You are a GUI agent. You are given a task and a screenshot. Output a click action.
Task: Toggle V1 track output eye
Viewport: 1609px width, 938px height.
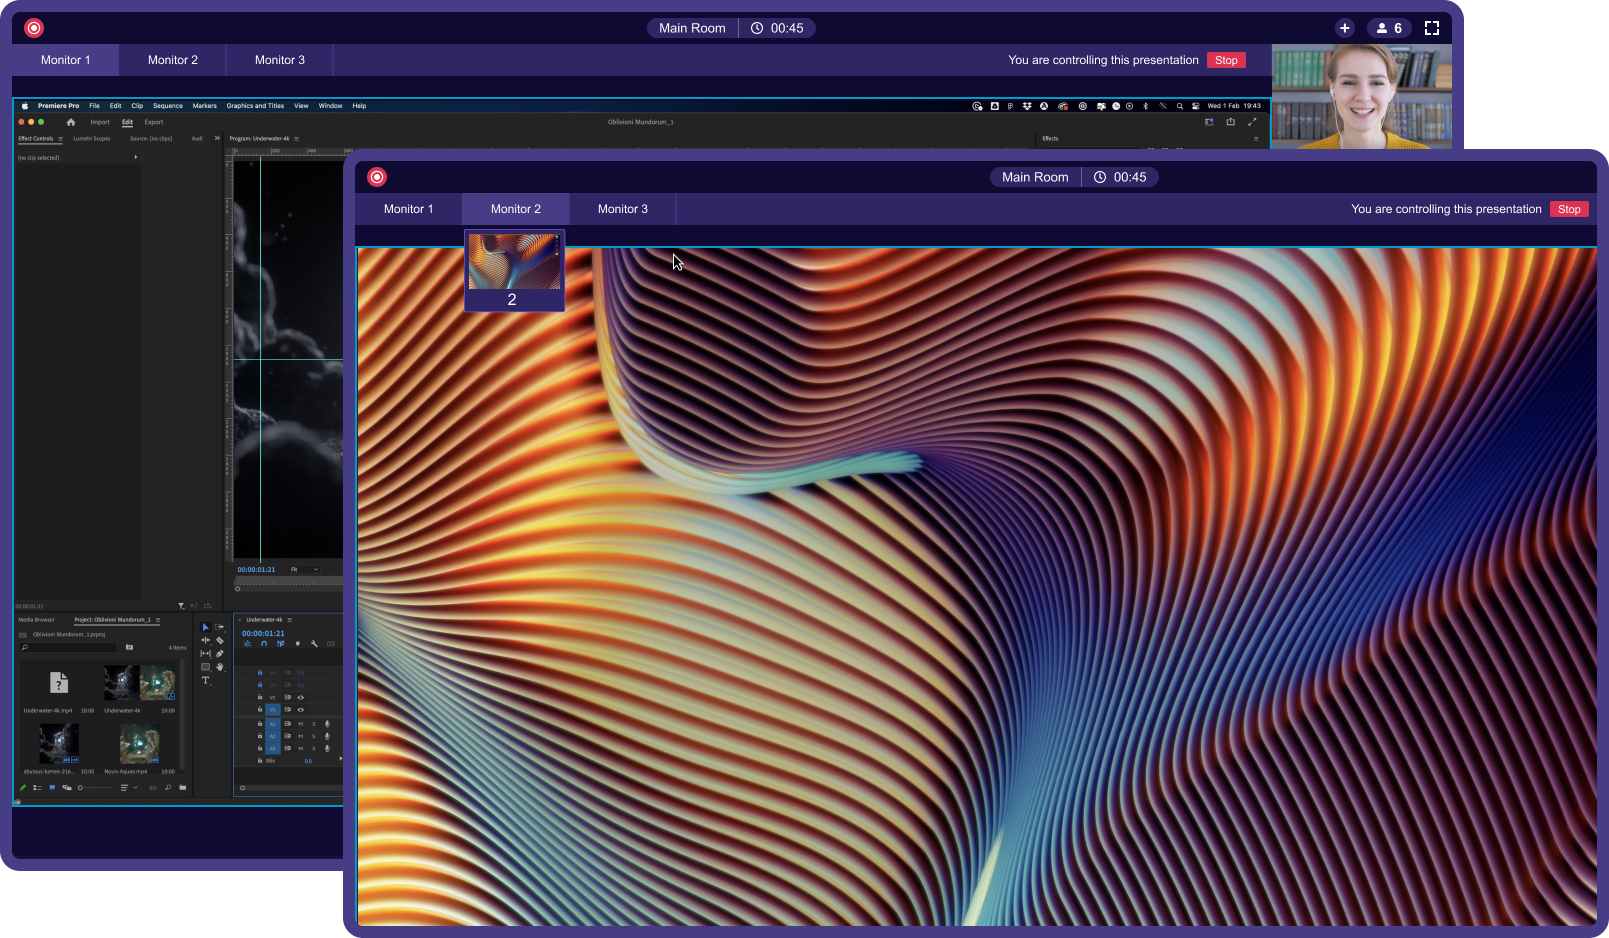coord(300,710)
